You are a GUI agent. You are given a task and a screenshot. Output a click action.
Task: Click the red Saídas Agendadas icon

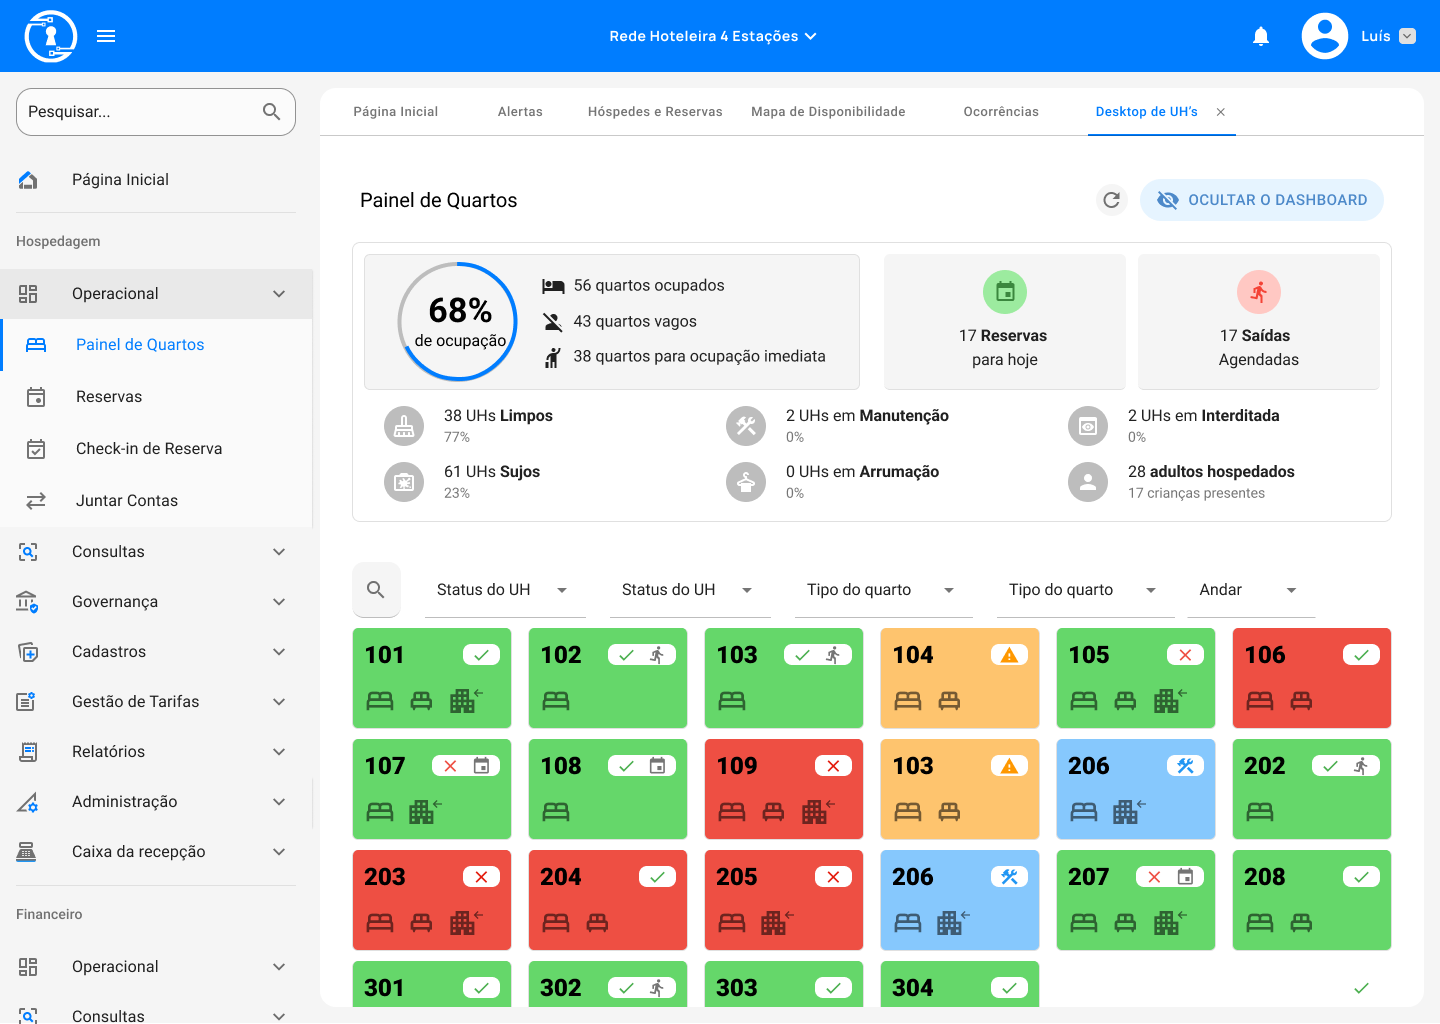point(1258,292)
